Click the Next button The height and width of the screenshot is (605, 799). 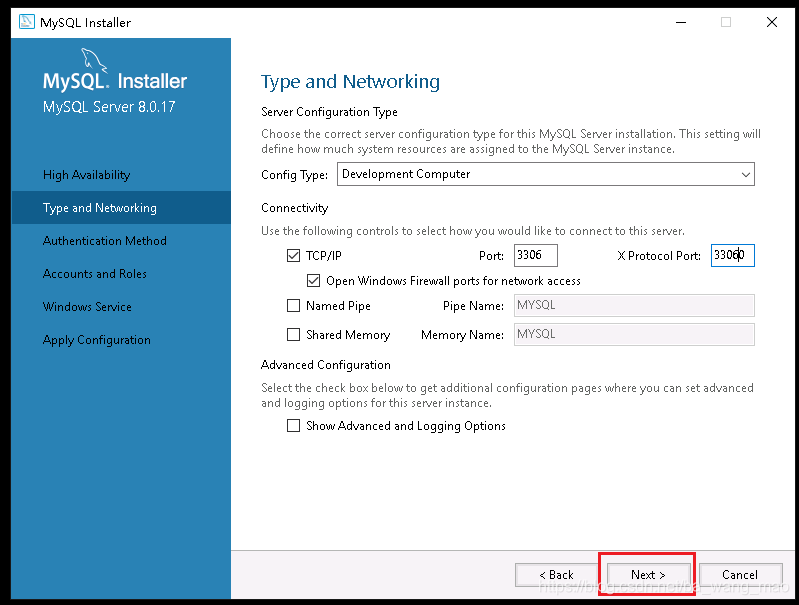point(648,575)
